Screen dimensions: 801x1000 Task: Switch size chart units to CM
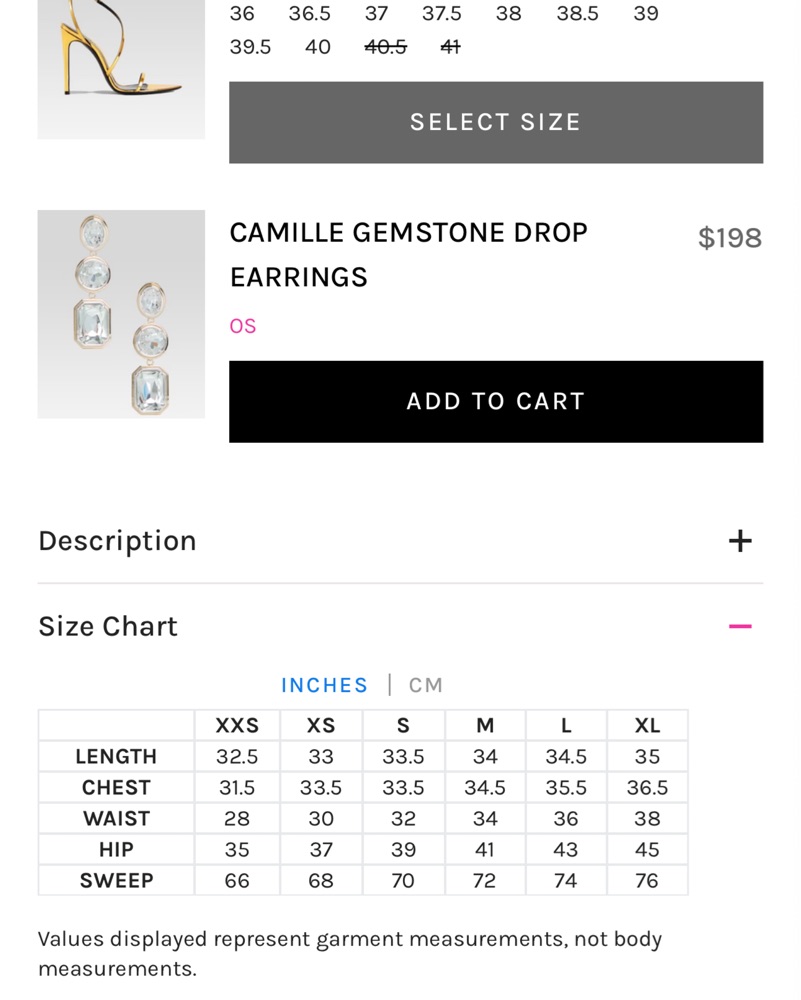pyautogui.click(x=426, y=685)
